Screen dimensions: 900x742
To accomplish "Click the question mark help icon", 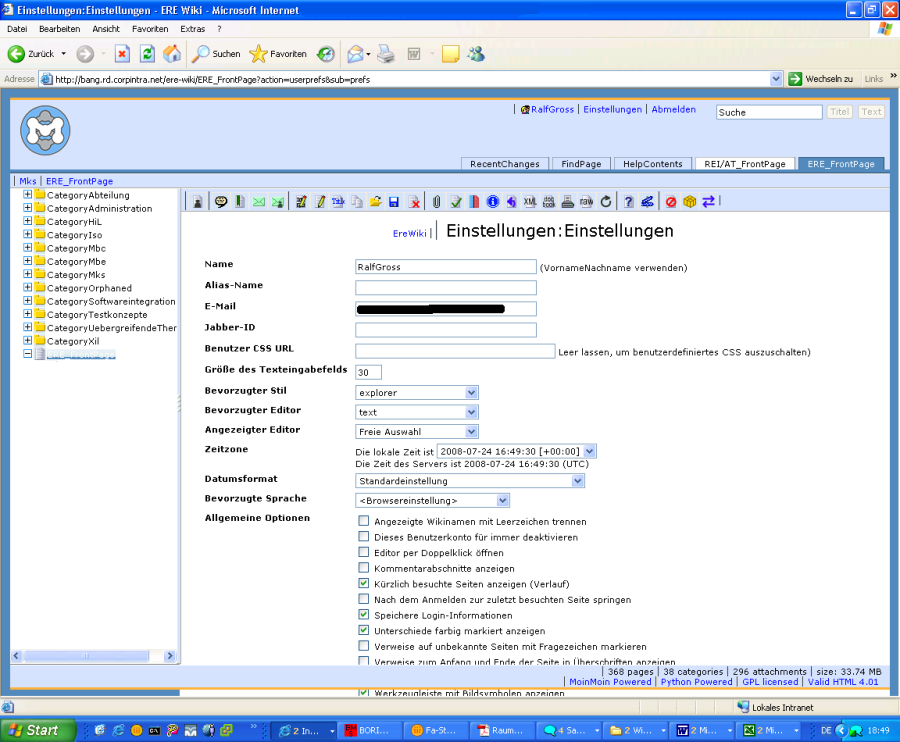I will [629, 201].
